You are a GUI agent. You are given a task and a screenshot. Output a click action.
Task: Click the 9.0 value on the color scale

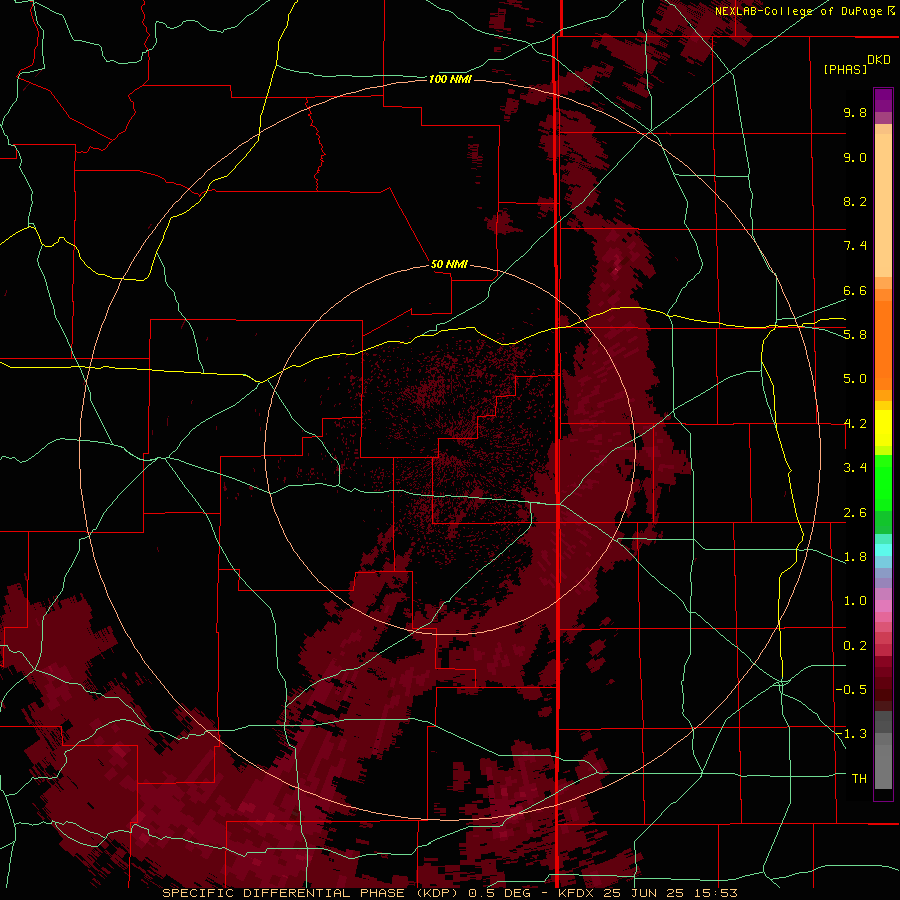pos(855,157)
